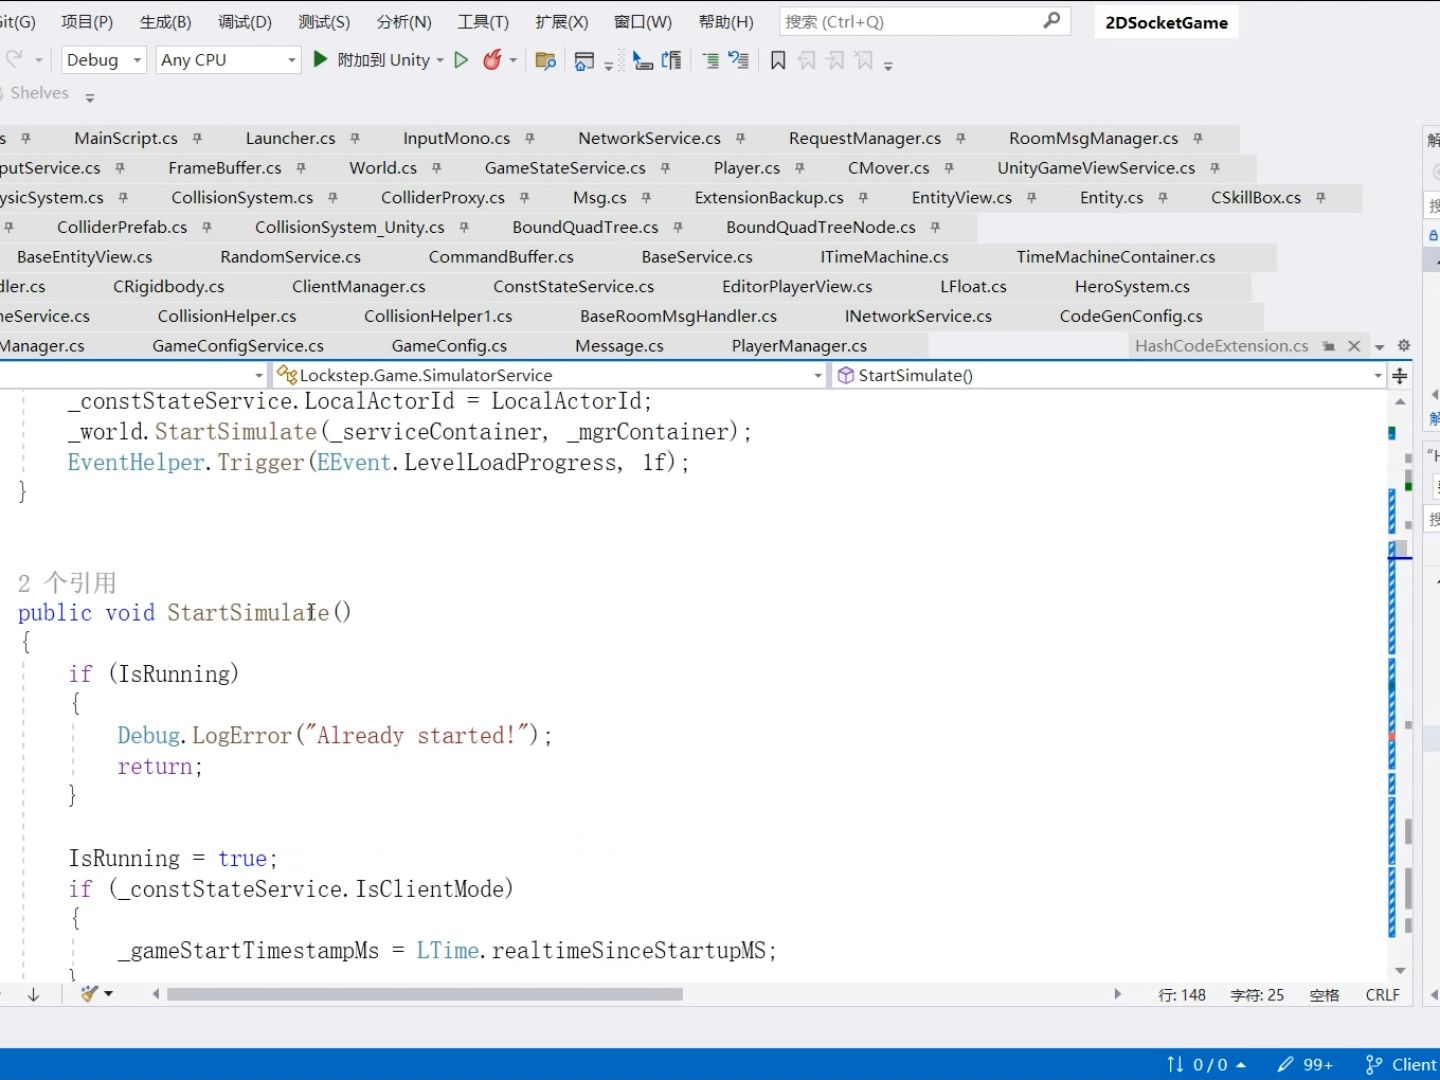Unpin the Msg.cs tab pin
1440x1080 pixels.
[x=646, y=198]
